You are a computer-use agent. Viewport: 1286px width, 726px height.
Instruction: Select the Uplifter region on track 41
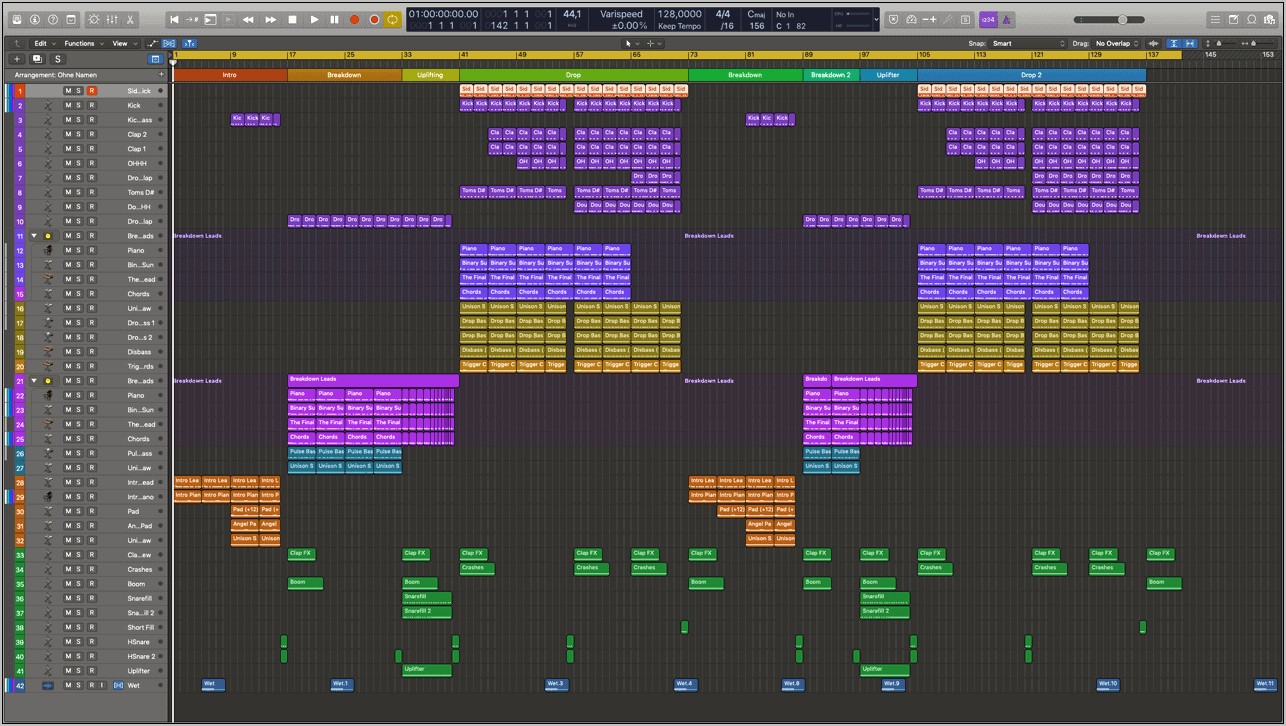[x=427, y=671]
